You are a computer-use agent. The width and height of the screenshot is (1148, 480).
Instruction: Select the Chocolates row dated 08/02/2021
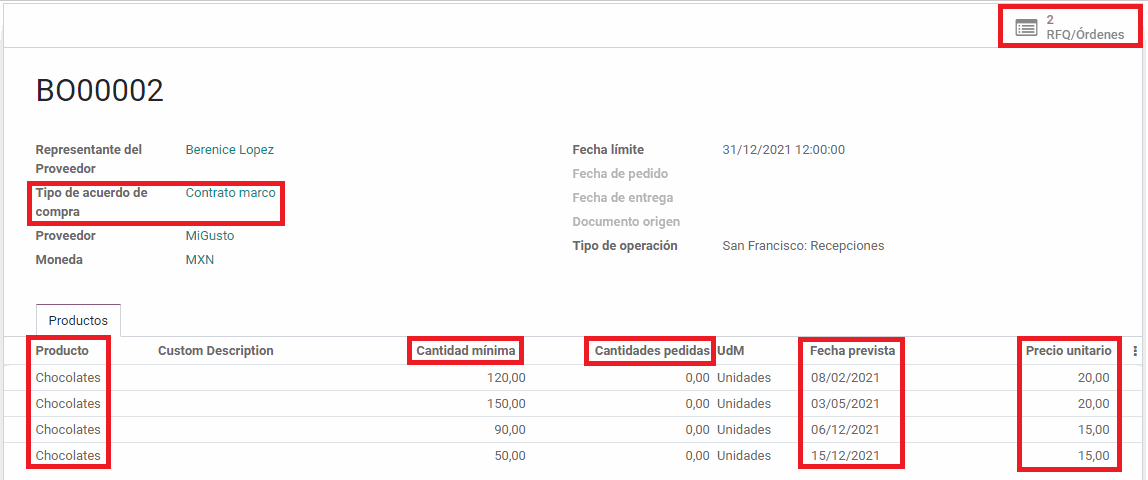[68, 378]
